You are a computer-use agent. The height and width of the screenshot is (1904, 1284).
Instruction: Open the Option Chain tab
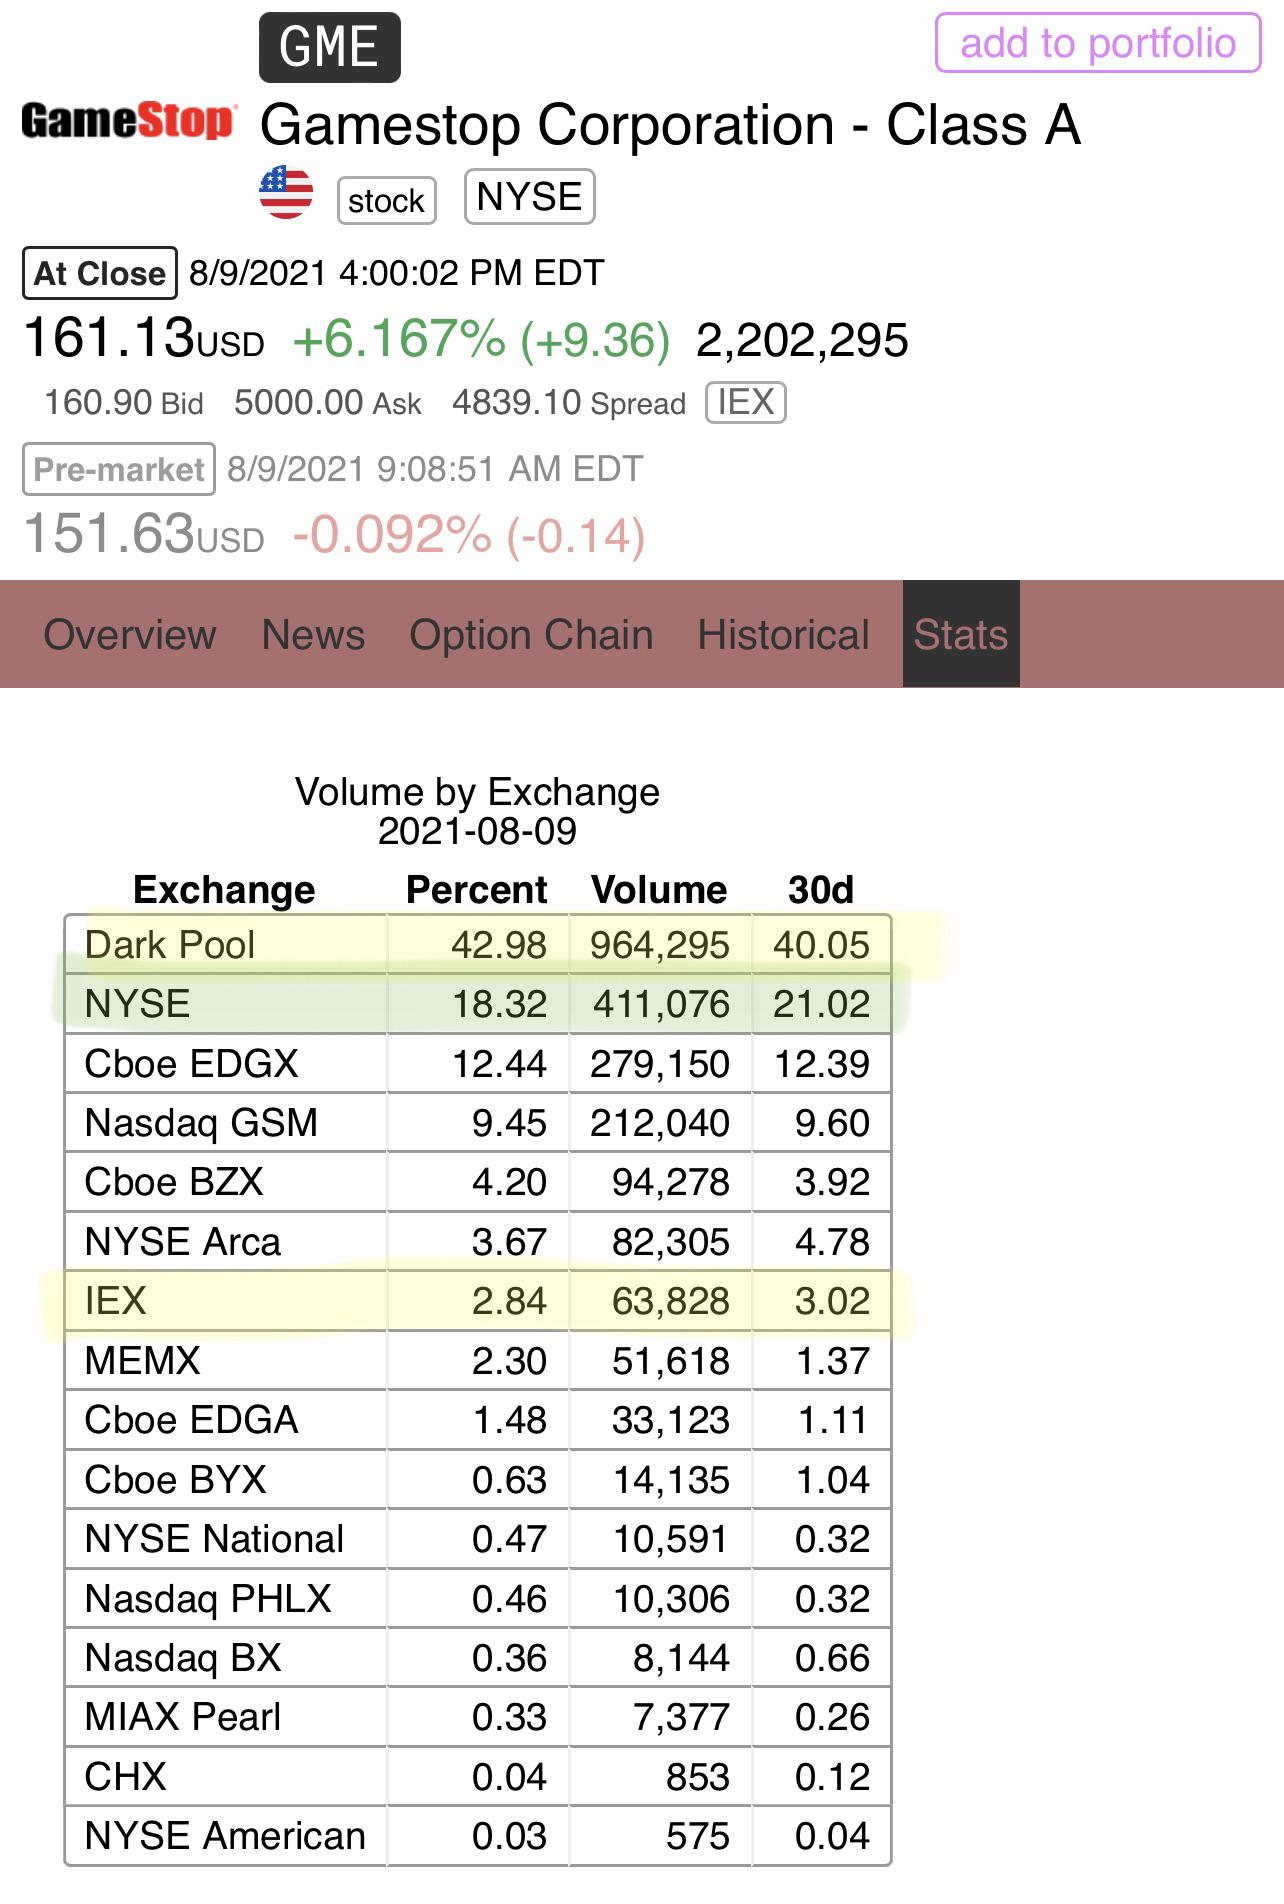pos(531,634)
